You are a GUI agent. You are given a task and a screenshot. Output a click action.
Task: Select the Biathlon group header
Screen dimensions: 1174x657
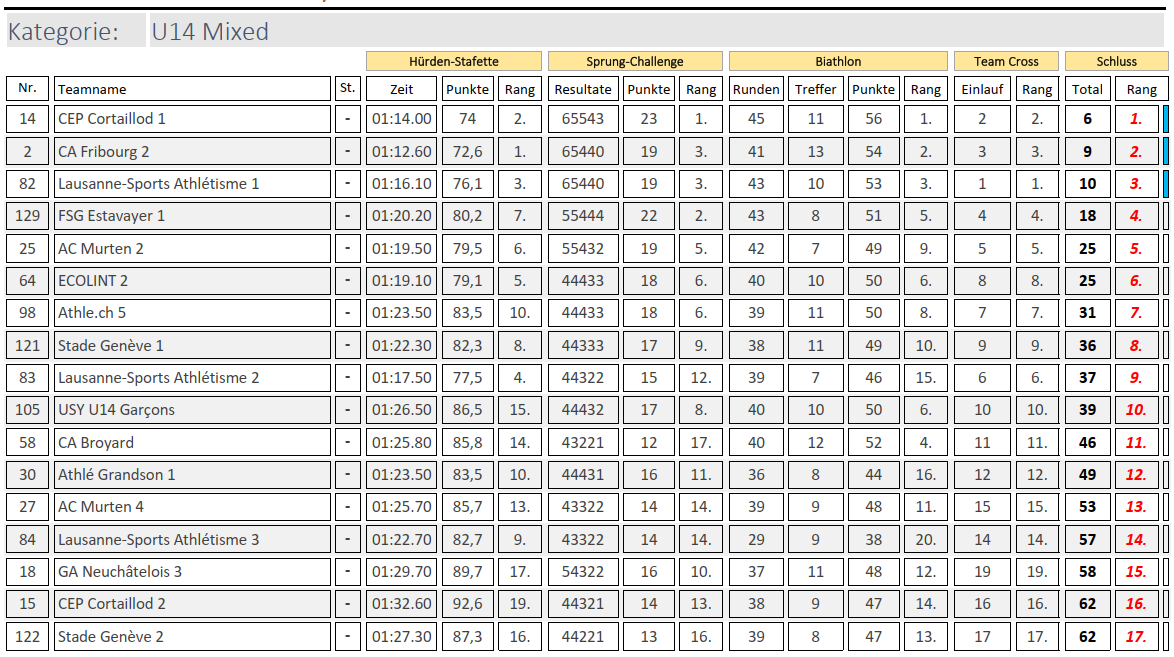pyautogui.click(x=837, y=61)
